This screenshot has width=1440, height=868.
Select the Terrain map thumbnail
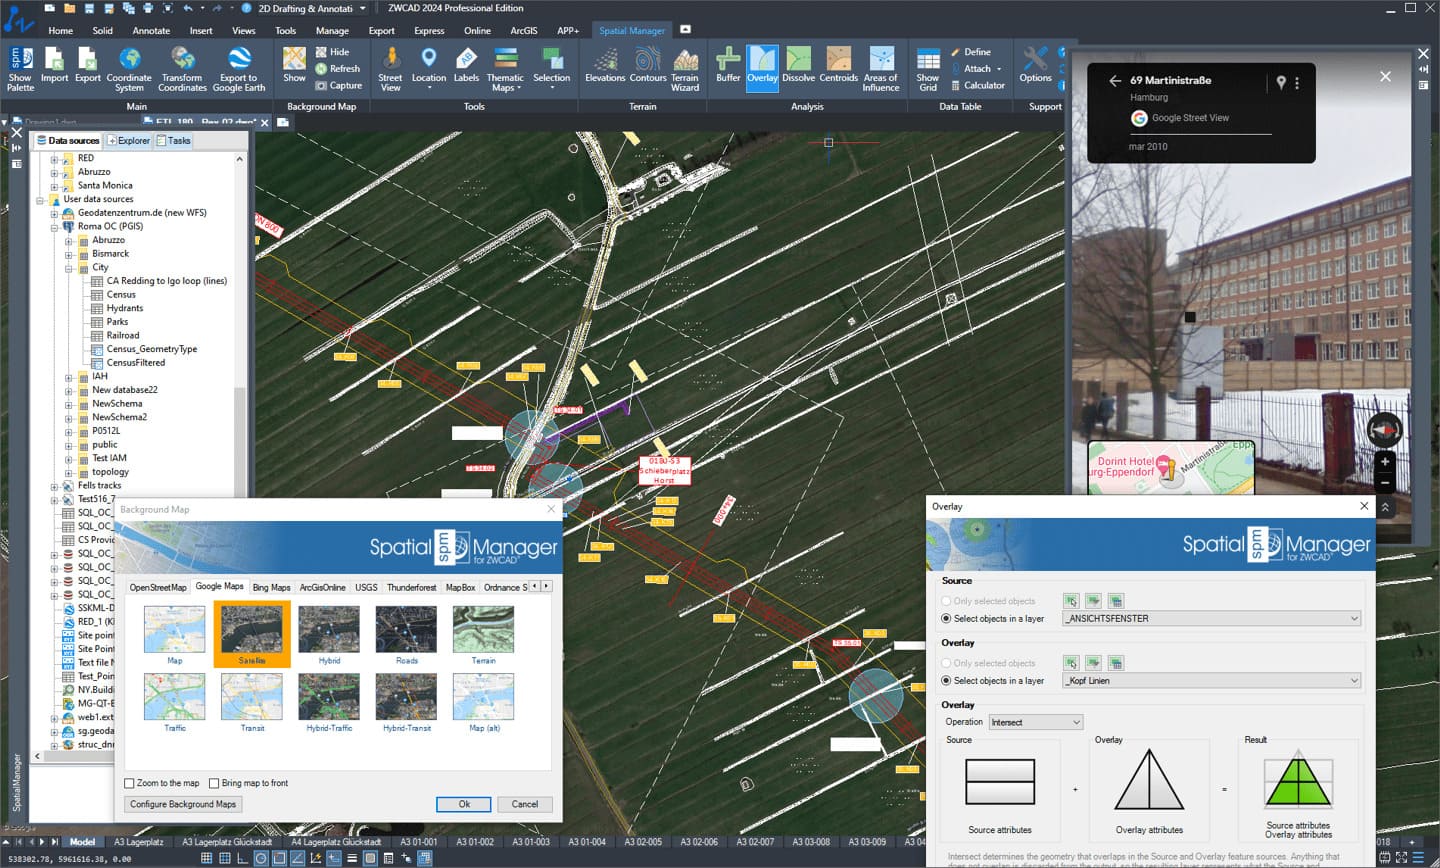[x=483, y=635]
